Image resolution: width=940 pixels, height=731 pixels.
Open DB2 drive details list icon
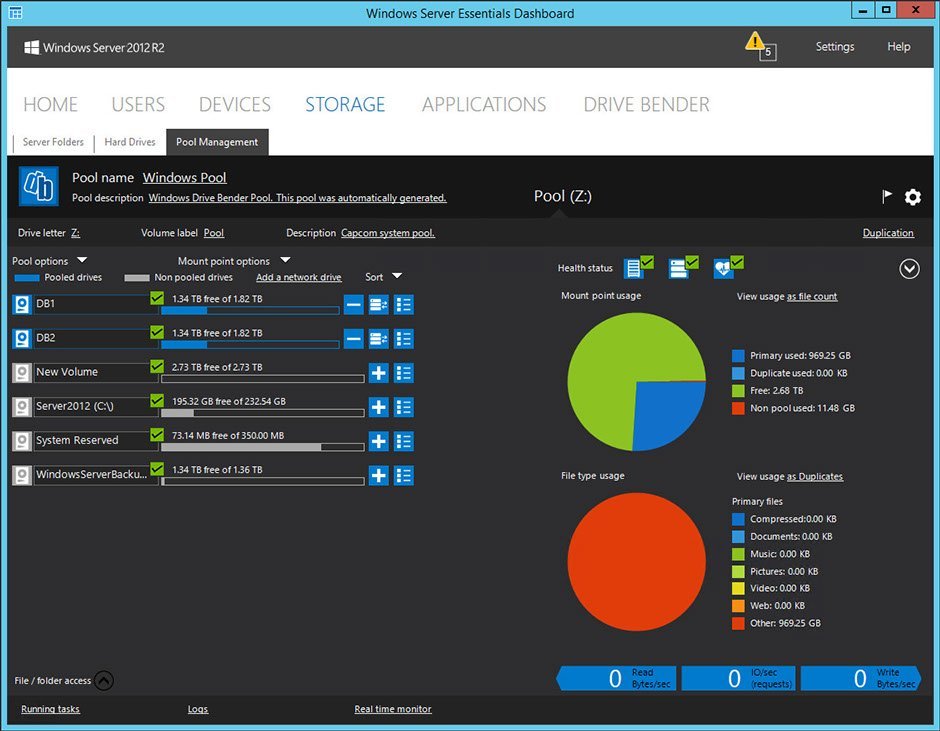pos(403,339)
